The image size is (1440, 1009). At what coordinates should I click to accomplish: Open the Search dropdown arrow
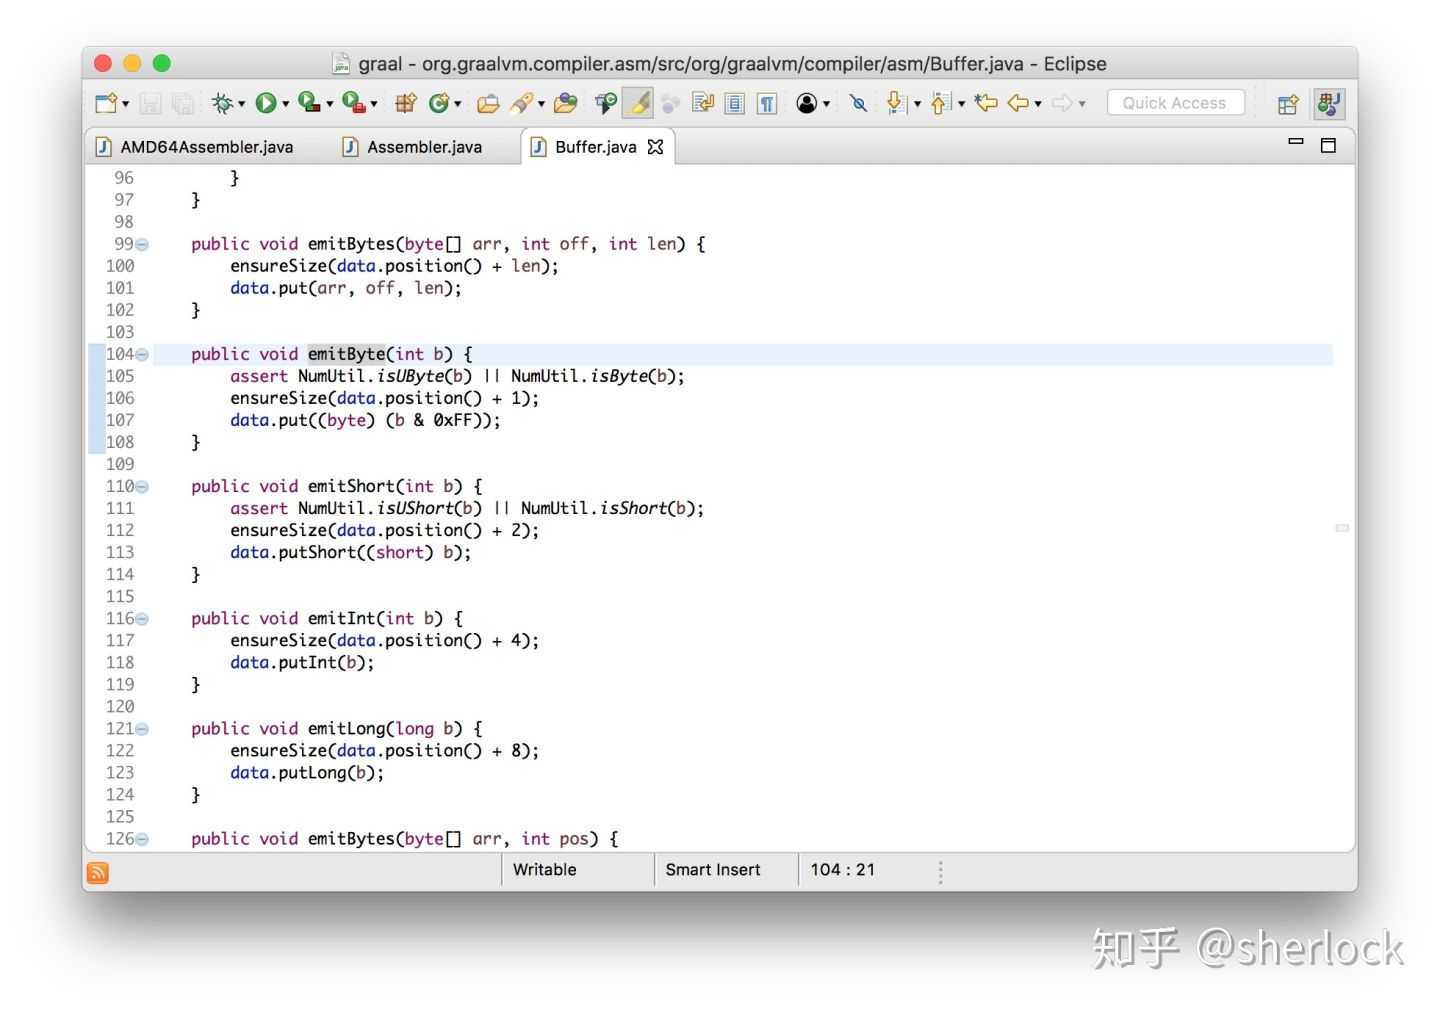tap(541, 104)
